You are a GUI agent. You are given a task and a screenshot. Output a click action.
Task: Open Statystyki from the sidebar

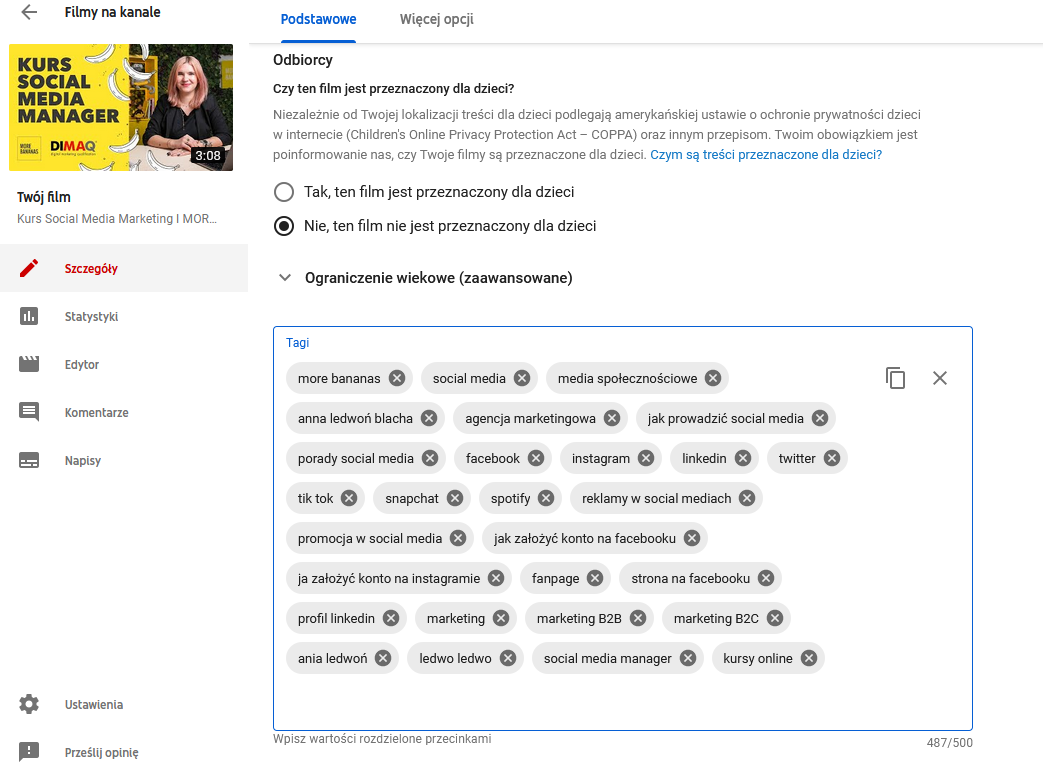(x=90, y=317)
